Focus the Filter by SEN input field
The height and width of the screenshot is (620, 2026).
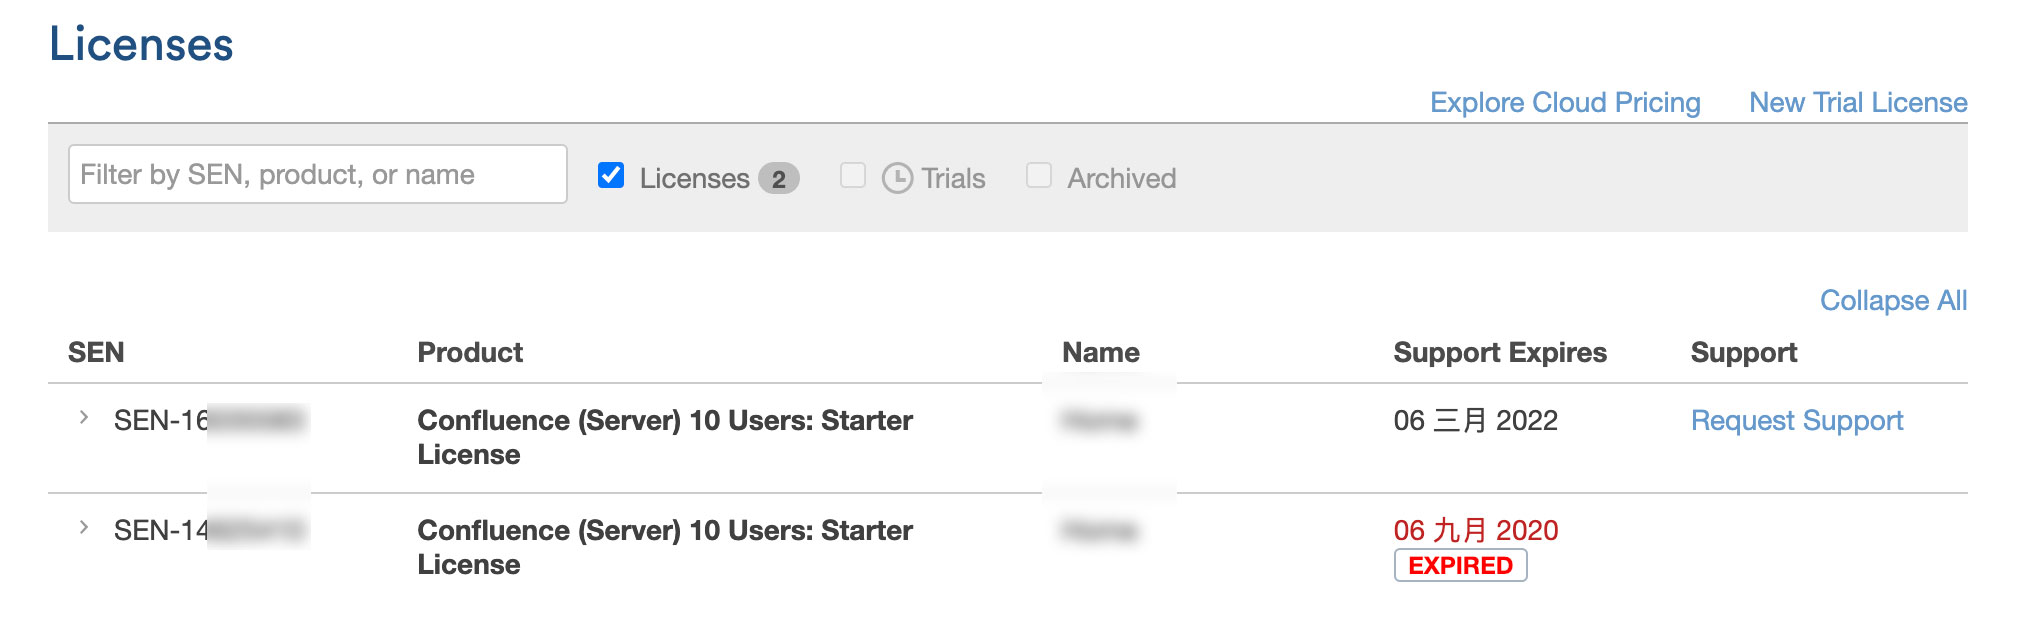317,175
